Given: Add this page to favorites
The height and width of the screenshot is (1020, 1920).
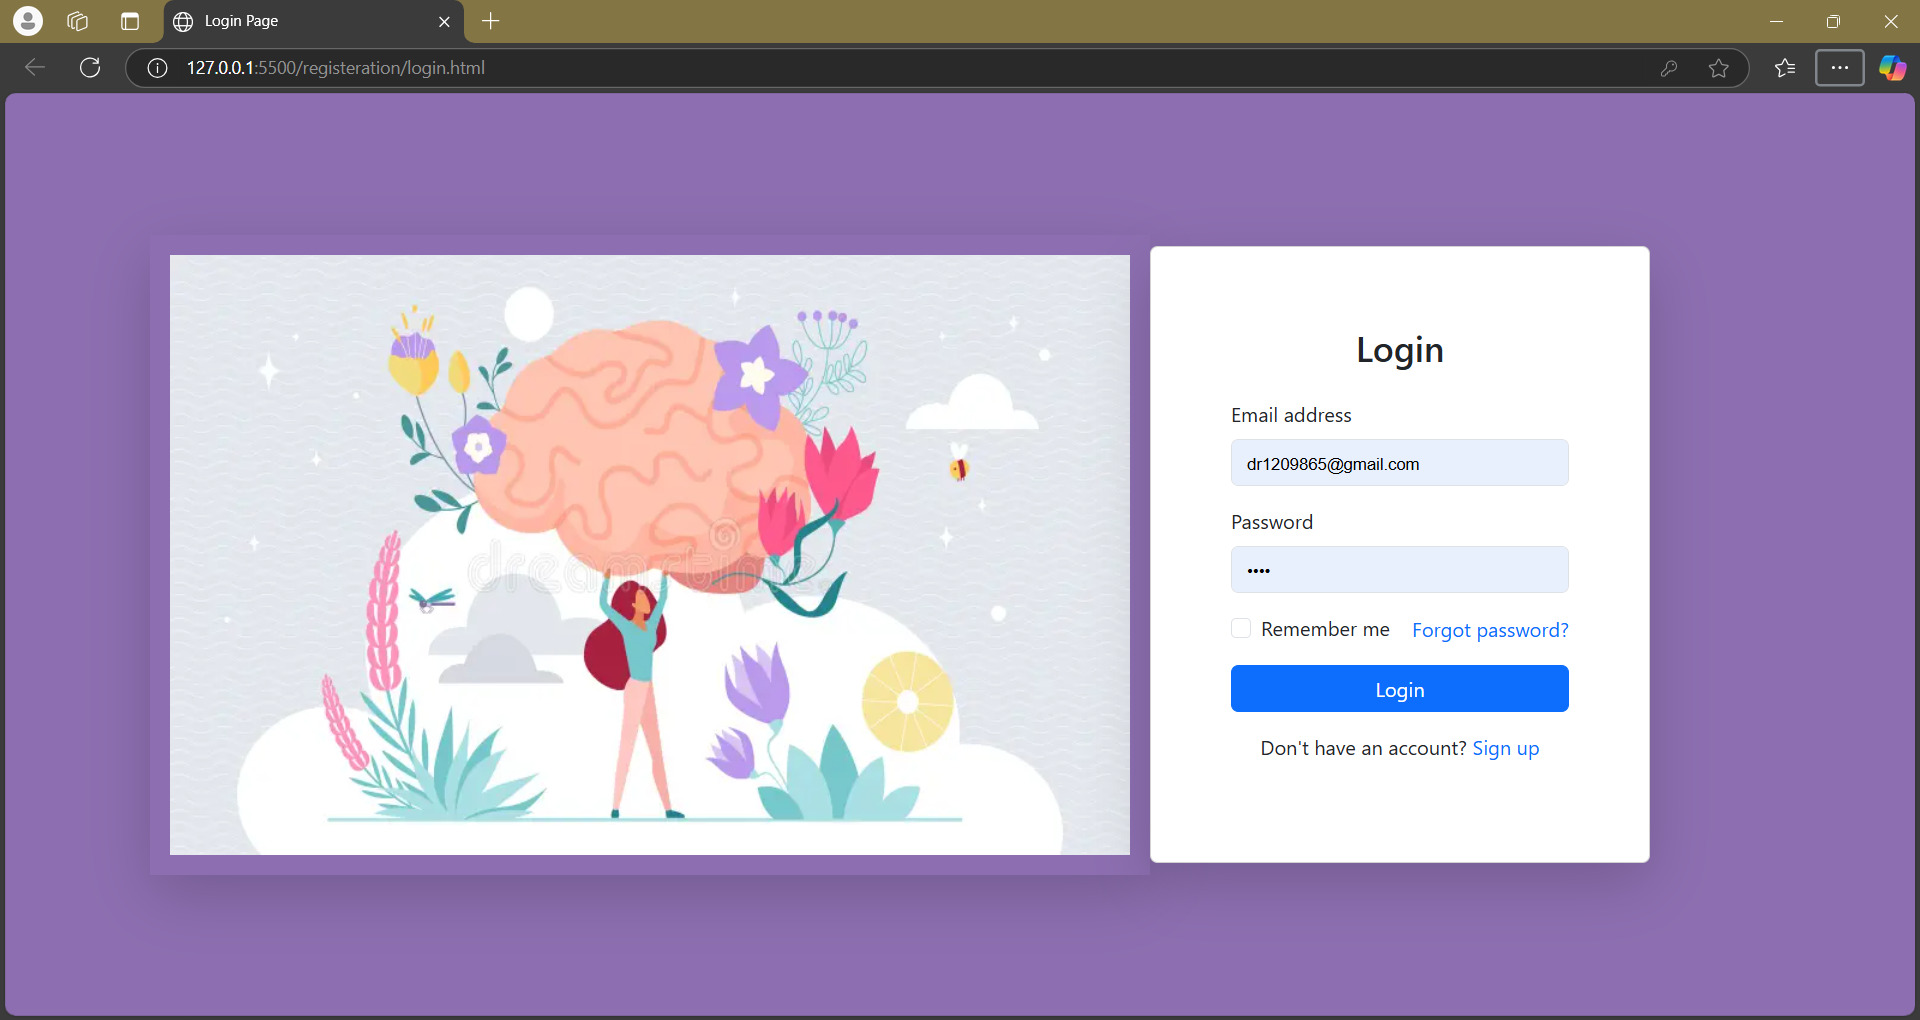Looking at the screenshot, I should (x=1719, y=68).
